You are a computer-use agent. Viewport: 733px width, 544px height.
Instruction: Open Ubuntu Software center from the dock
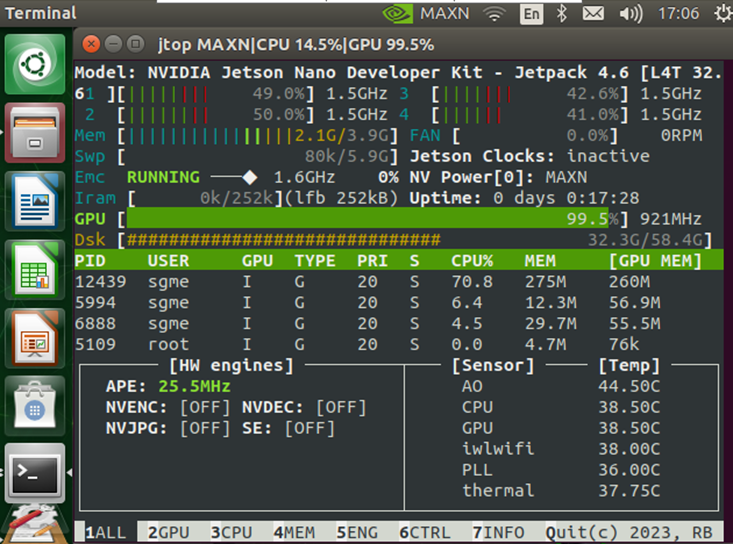pyautogui.click(x=35, y=406)
